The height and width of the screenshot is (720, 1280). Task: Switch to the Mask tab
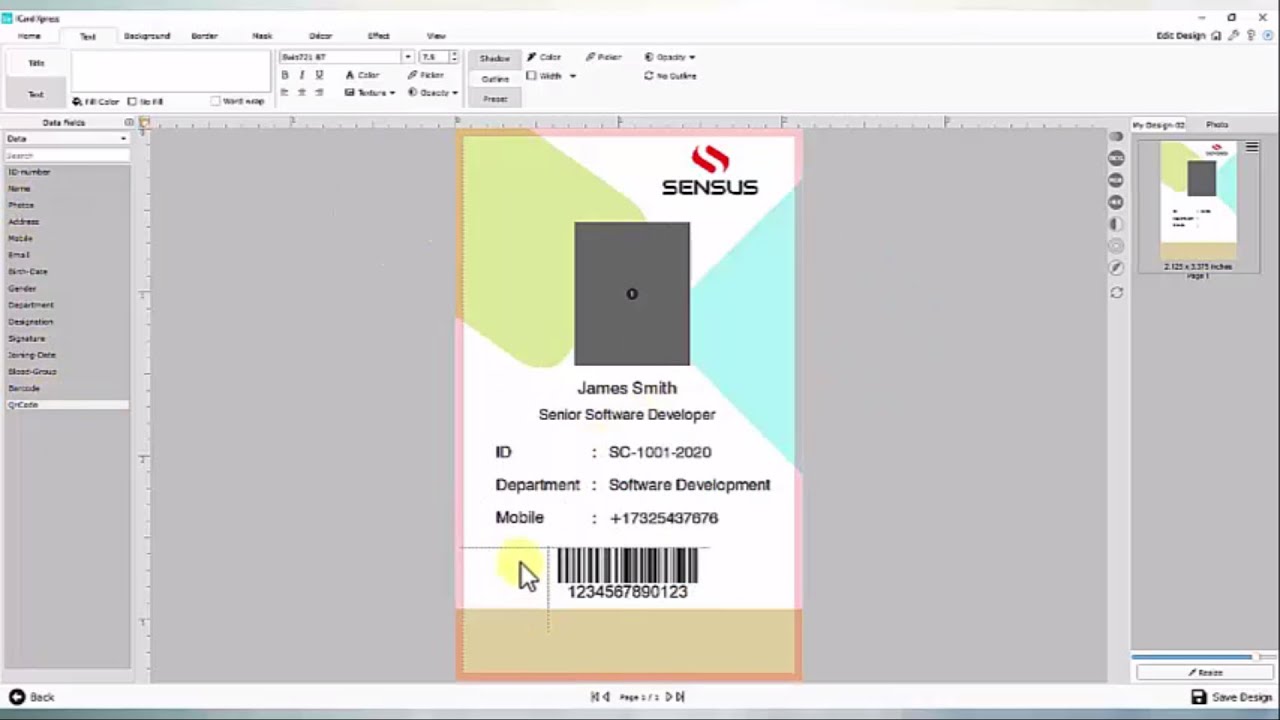pos(262,36)
